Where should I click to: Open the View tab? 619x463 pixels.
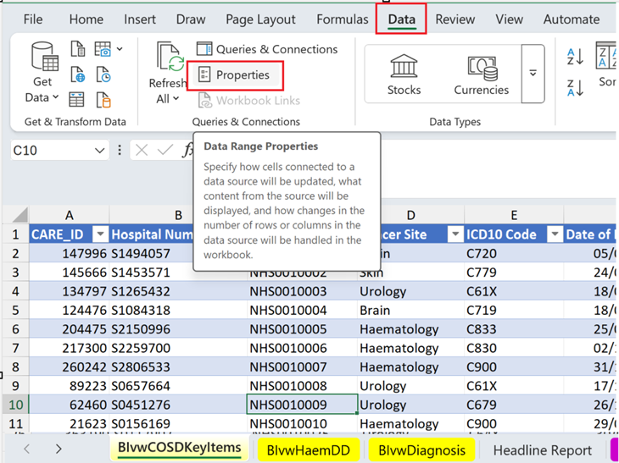[x=509, y=19]
